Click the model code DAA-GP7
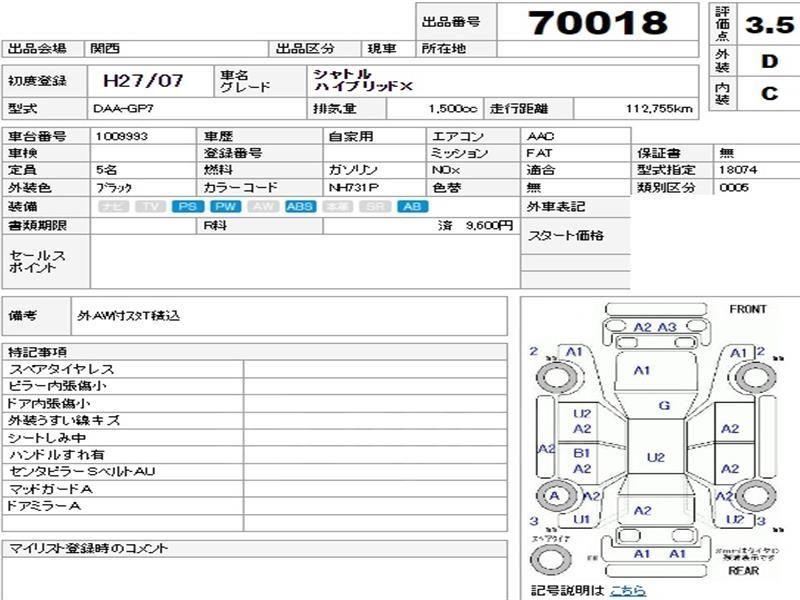800x600 pixels. [x=123, y=109]
